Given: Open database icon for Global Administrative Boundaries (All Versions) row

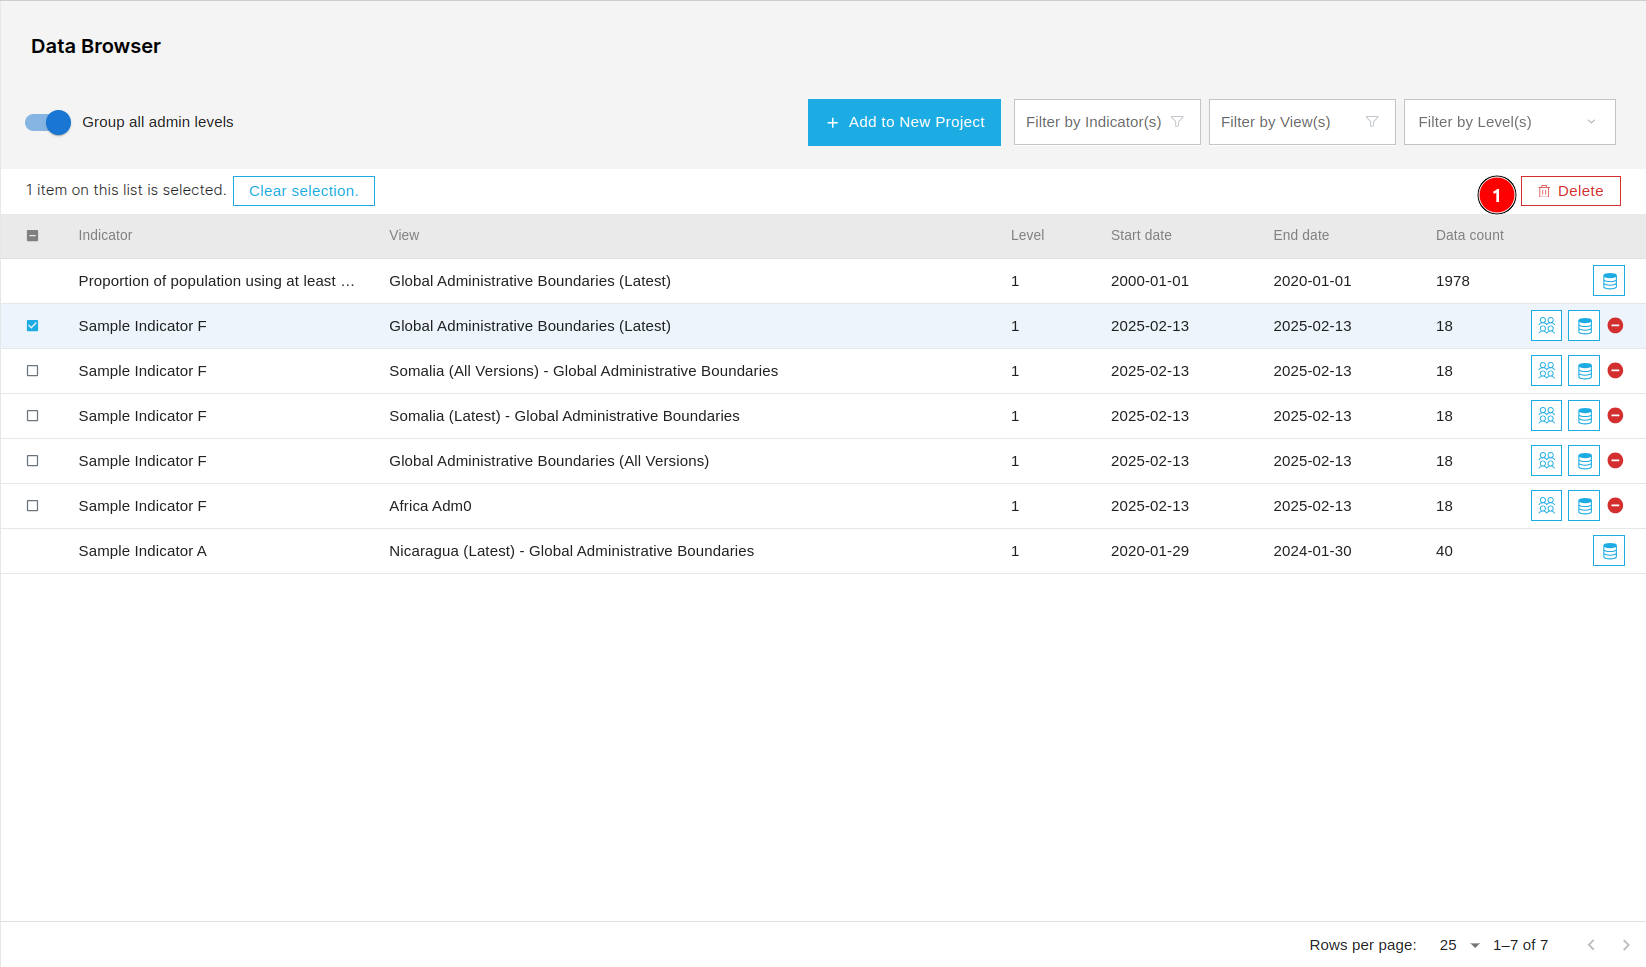Looking at the screenshot, I should tap(1584, 461).
